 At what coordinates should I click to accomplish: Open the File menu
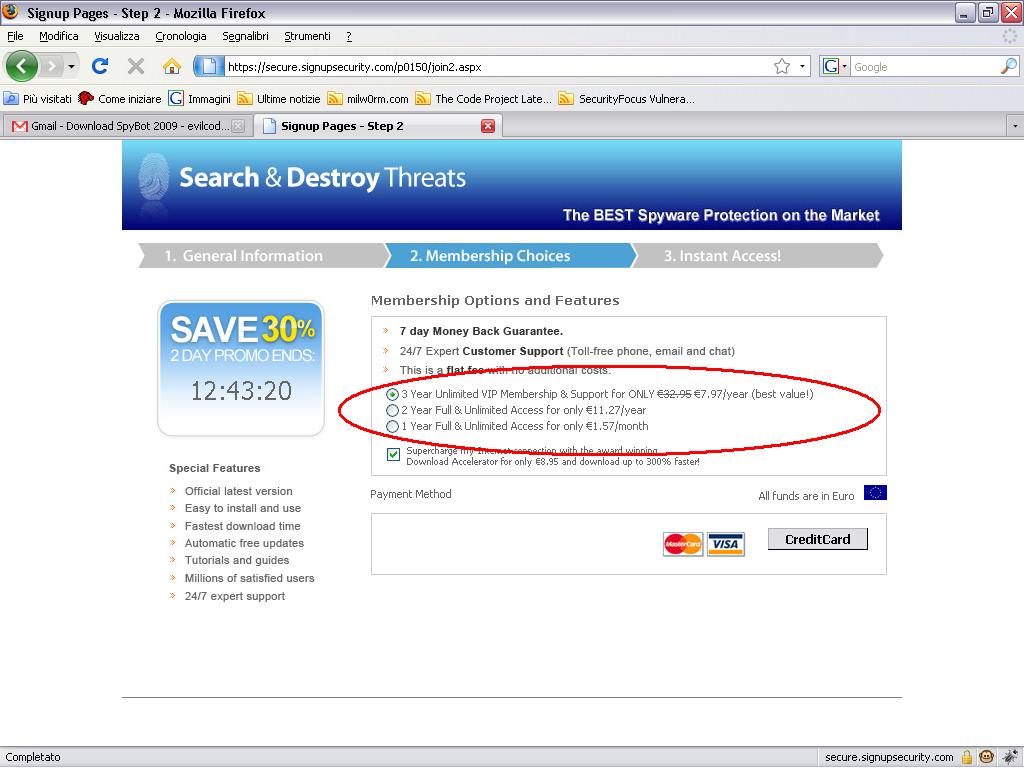pos(15,36)
